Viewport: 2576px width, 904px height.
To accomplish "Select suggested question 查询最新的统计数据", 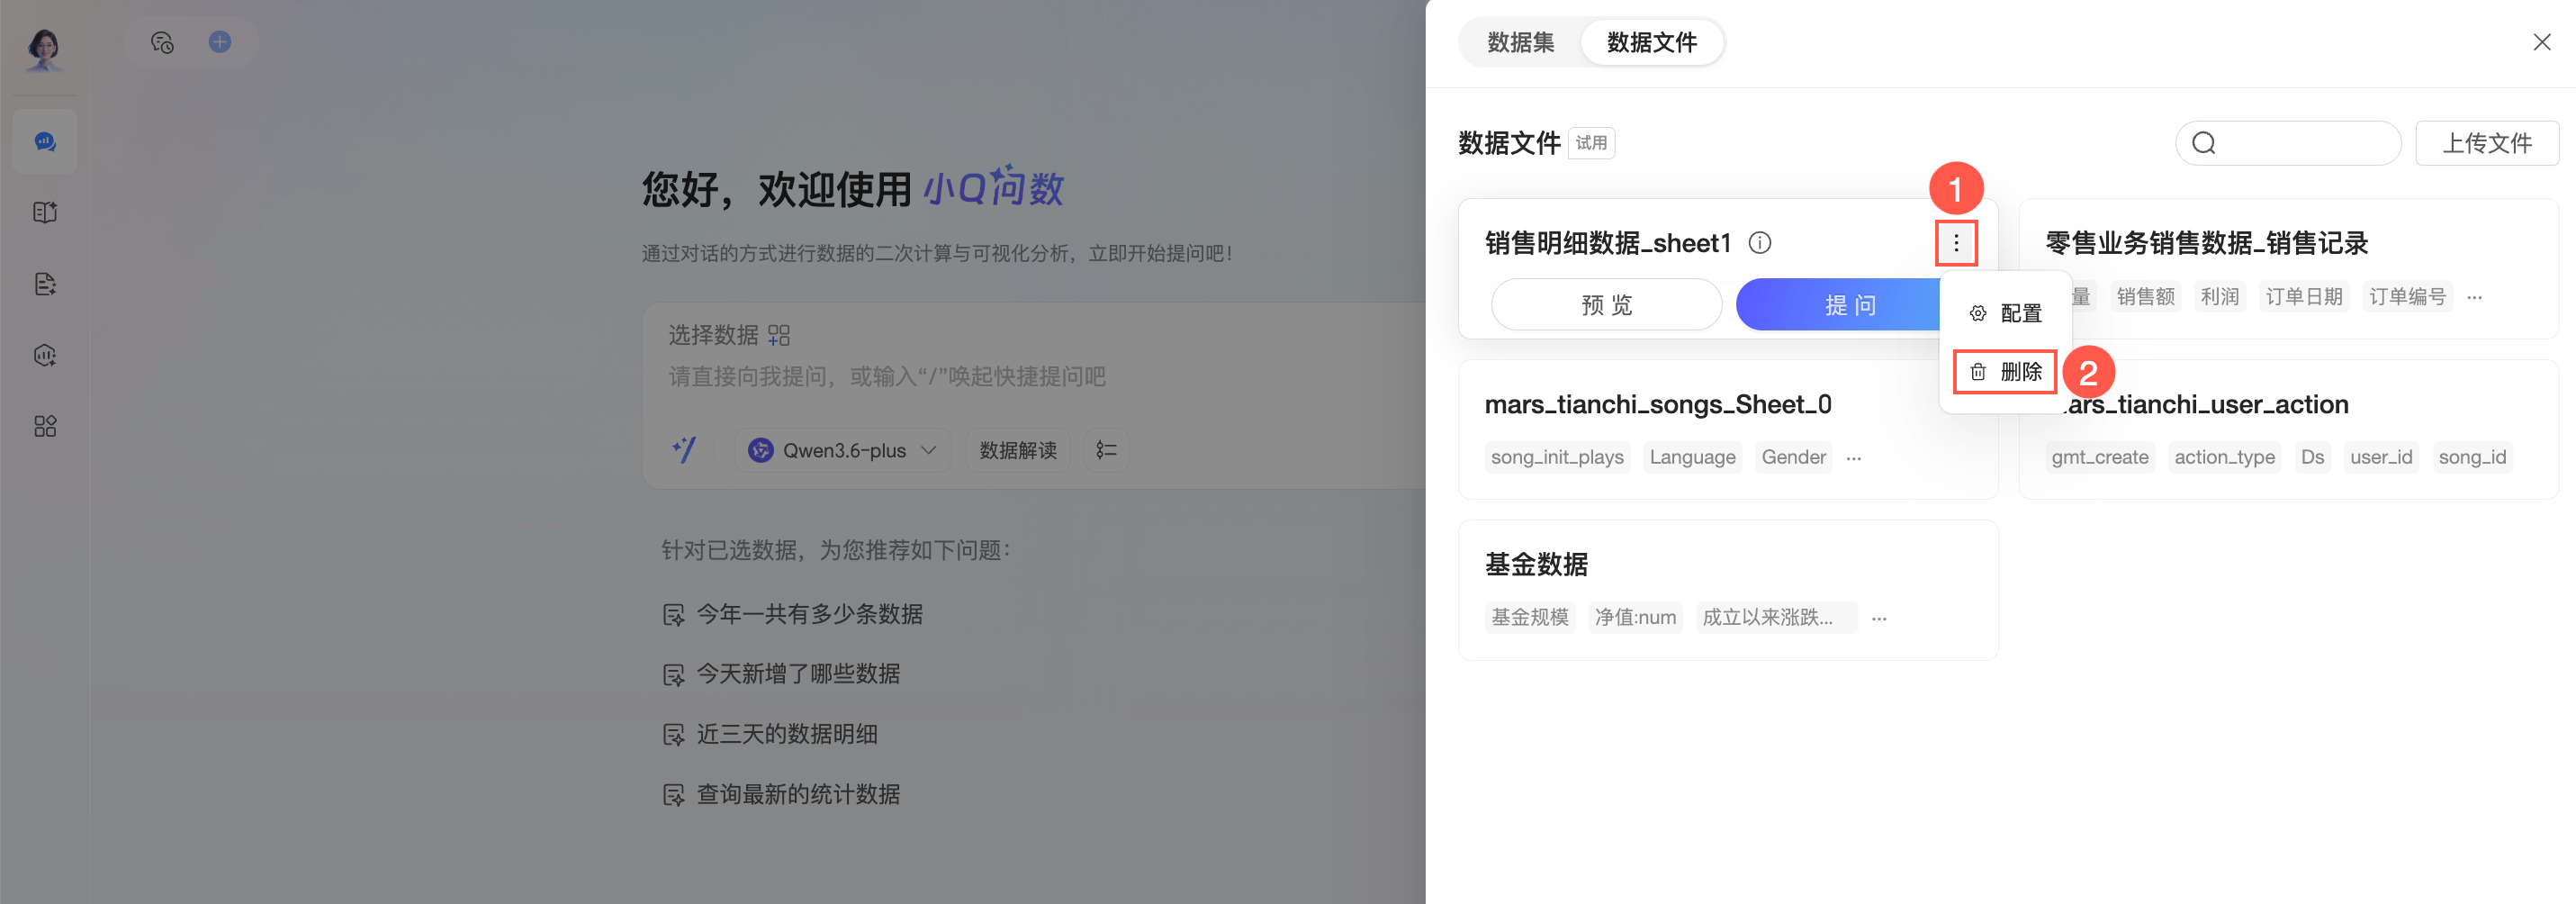I will tap(782, 794).
